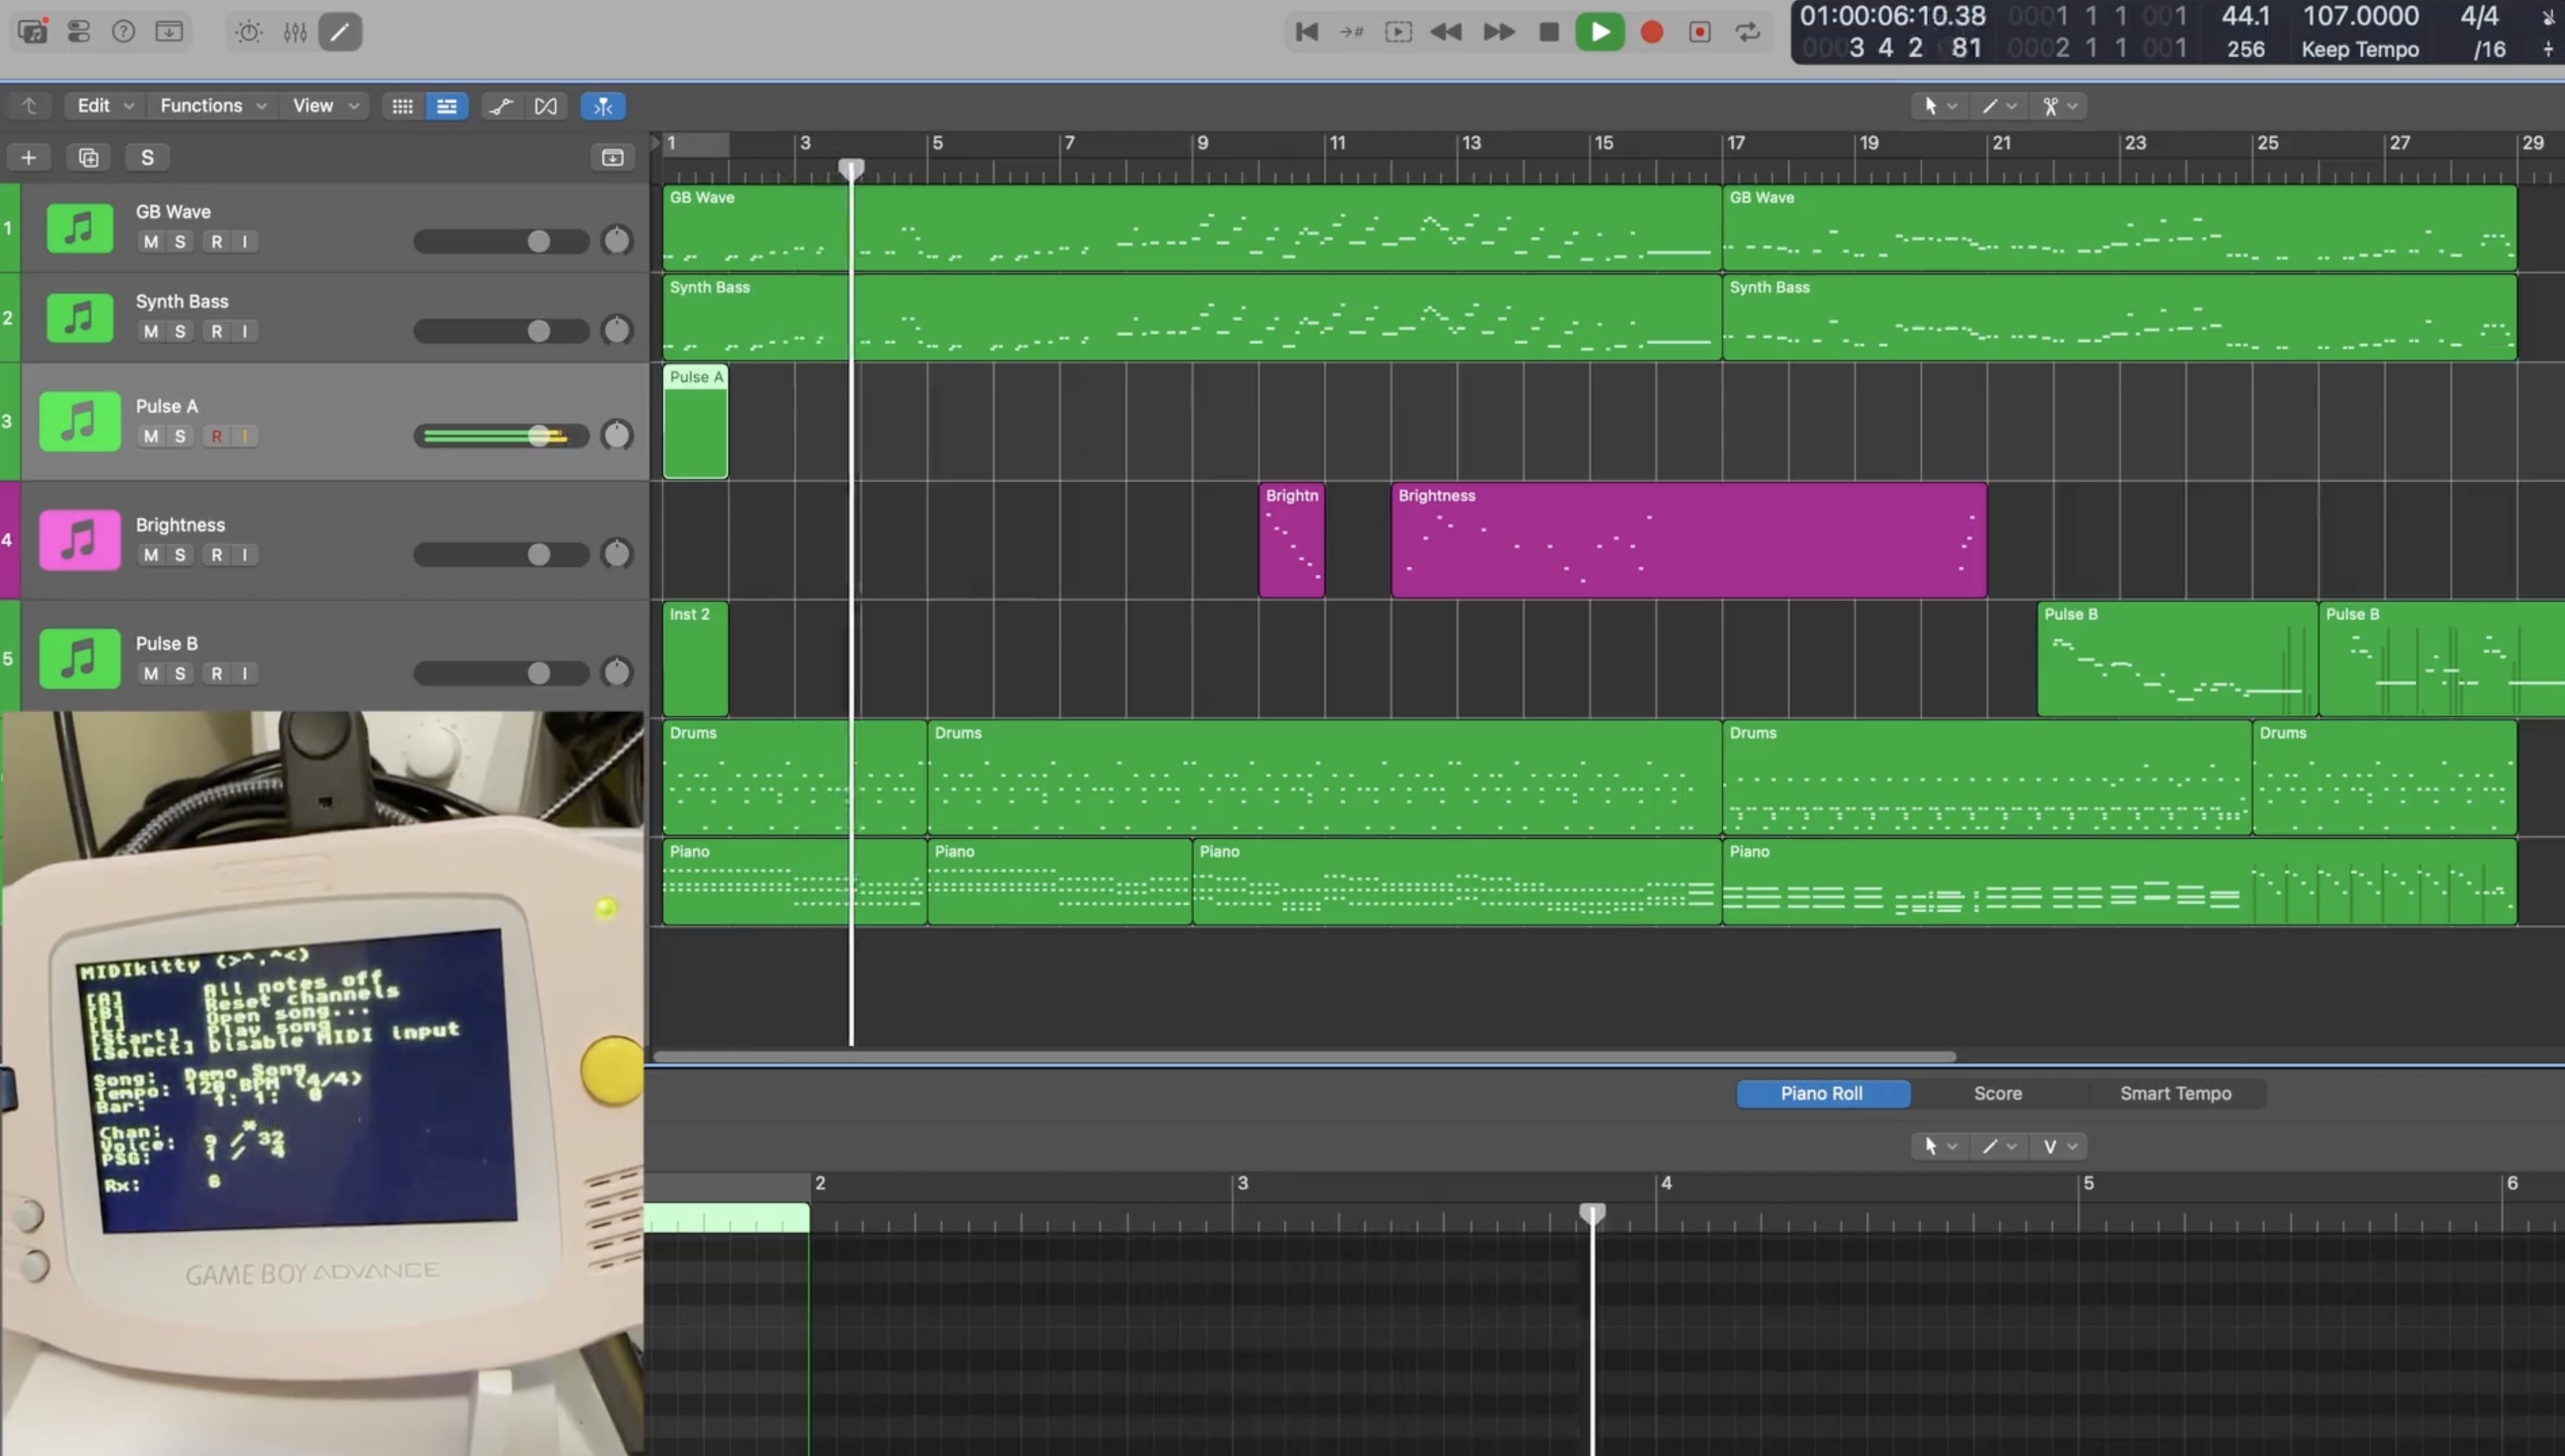Toggle input monitoring on Brightness track
This screenshot has height=1456, width=2565.
pyautogui.click(x=245, y=555)
